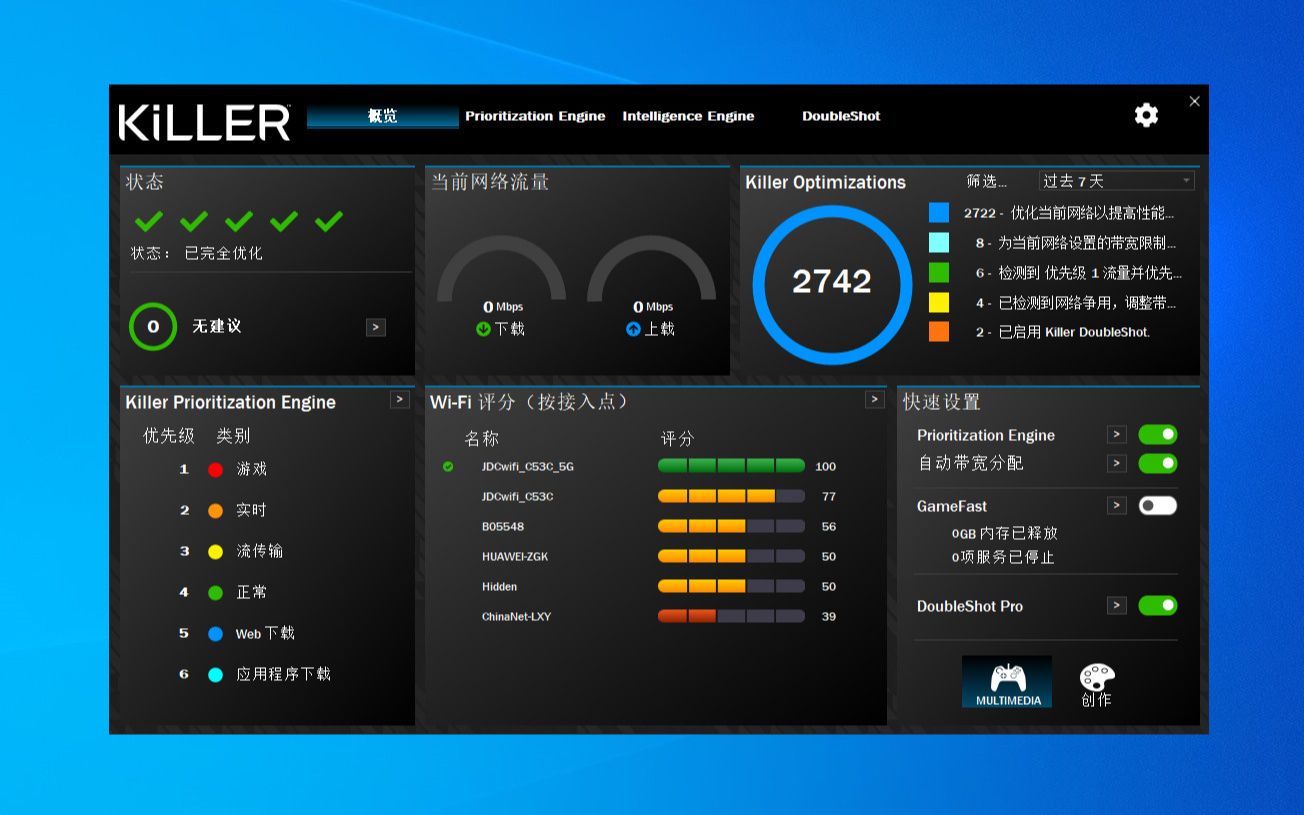The width and height of the screenshot is (1304, 815).
Task: Click the 已启用 Killer DoubleShot legend entry
Action: pos(1063,333)
